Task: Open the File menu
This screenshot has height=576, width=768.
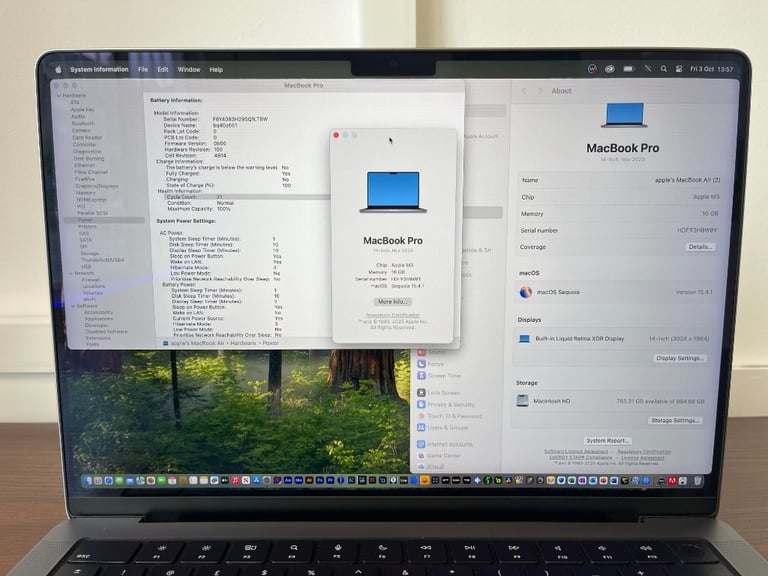Action: [x=143, y=70]
